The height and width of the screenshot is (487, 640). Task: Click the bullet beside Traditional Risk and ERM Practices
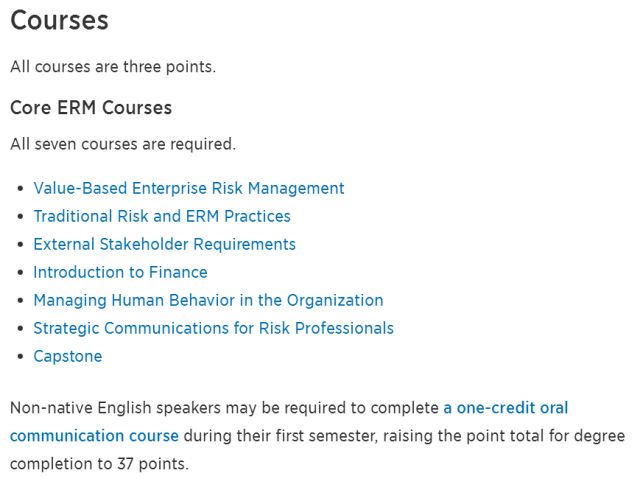(x=21, y=217)
